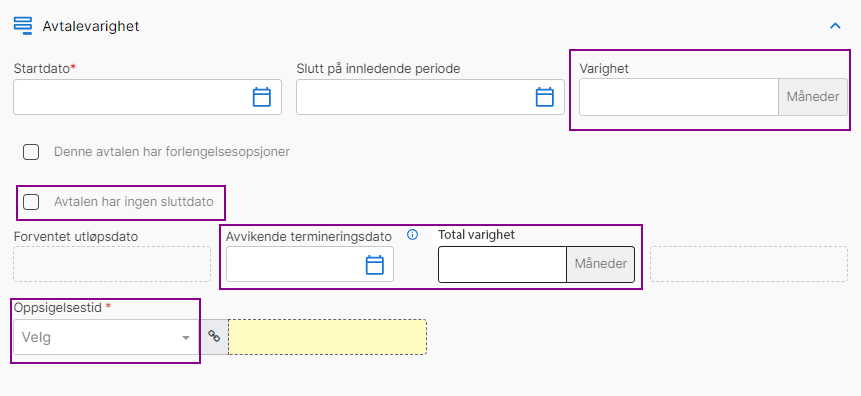Click the Måneder unit beside Varighet
The height and width of the screenshot is (396, 861).
tap(813, 97)
